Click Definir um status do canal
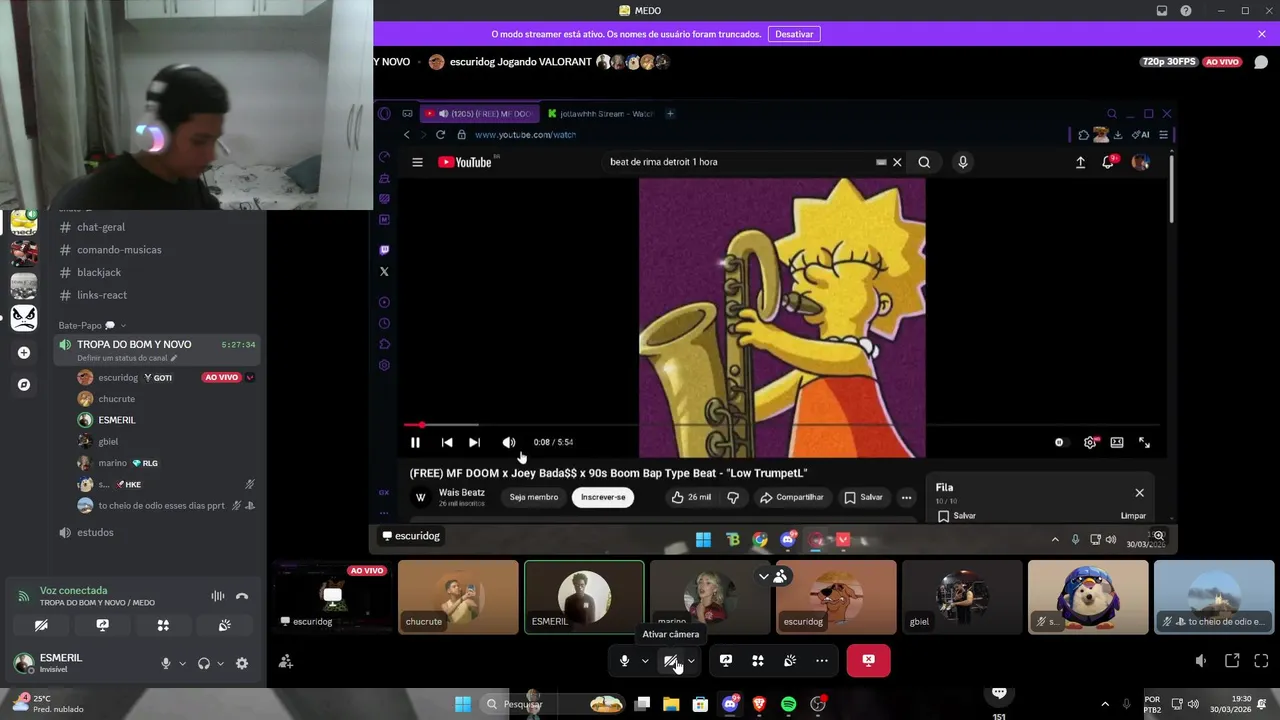1280x720 pixels. [127, 358]
